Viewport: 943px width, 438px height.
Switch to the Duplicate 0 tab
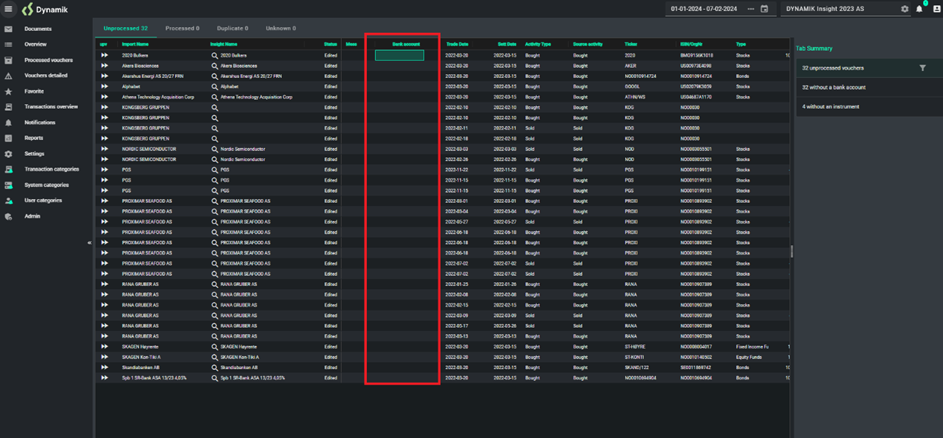[x=232, y=28]
